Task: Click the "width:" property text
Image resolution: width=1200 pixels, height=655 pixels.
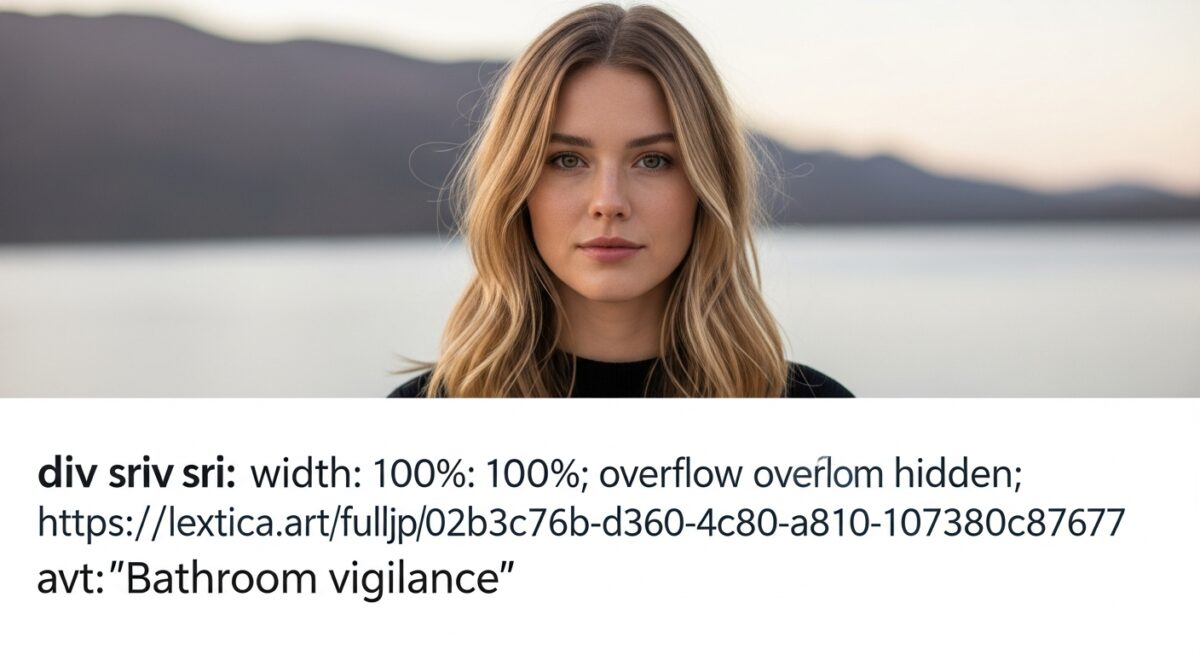Action: click(x=308, y=474)
